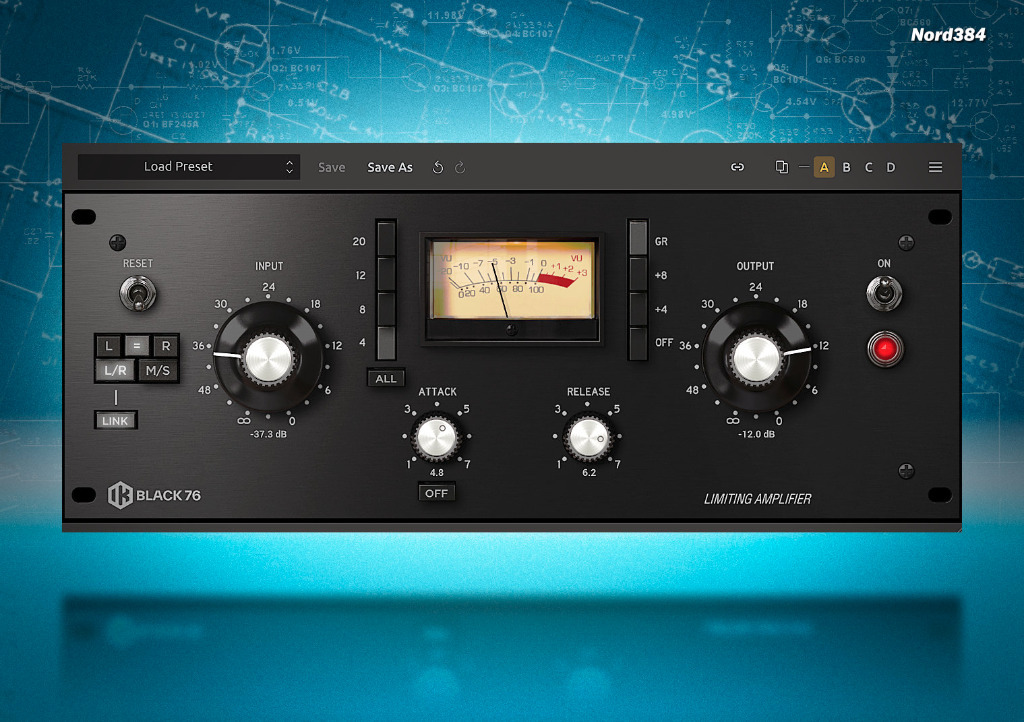
Task: Enable L/R stereo mode
Action: [x=116, y=371]
